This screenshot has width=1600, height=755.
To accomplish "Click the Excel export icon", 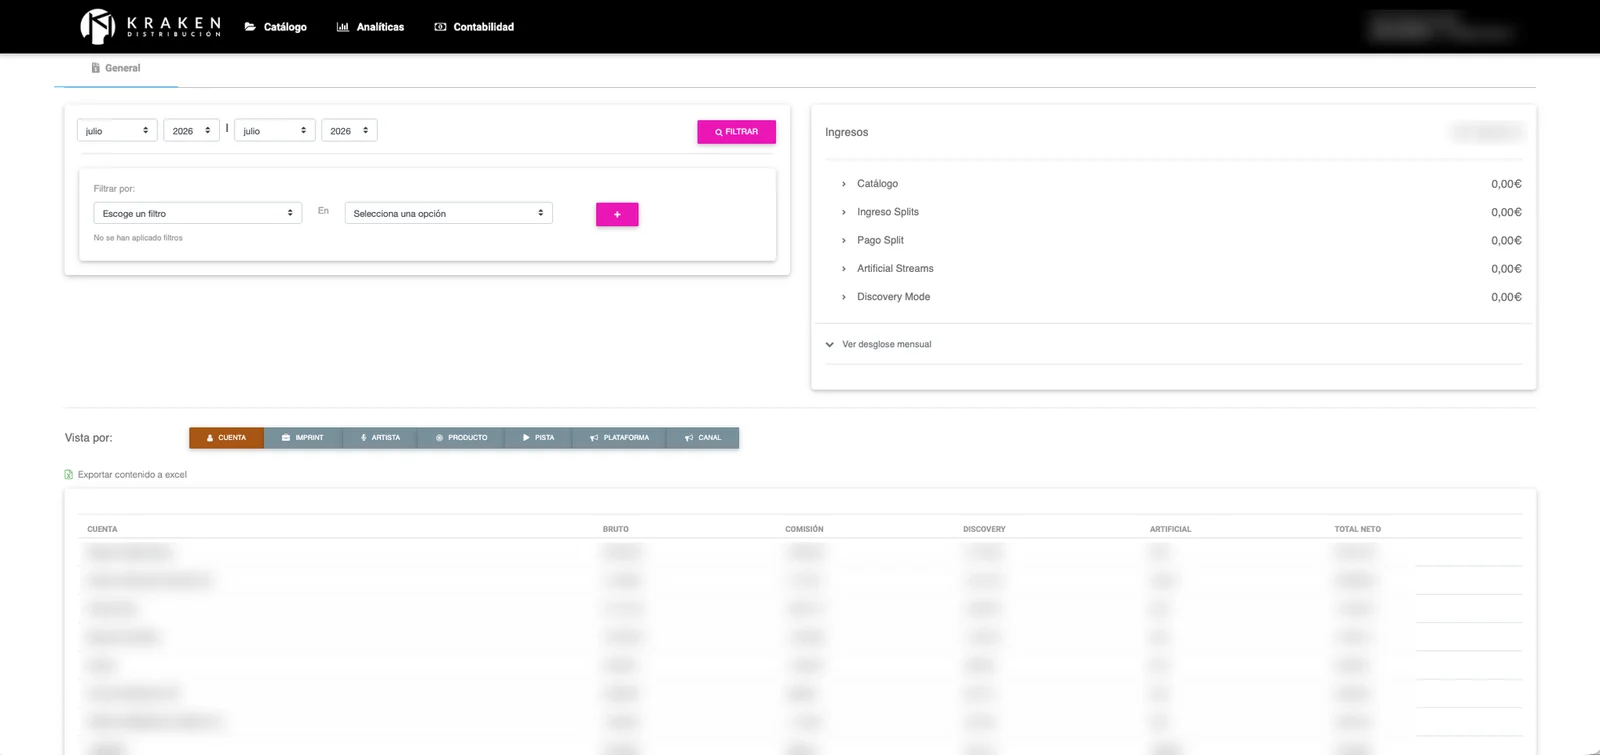I will coord(69,475).
